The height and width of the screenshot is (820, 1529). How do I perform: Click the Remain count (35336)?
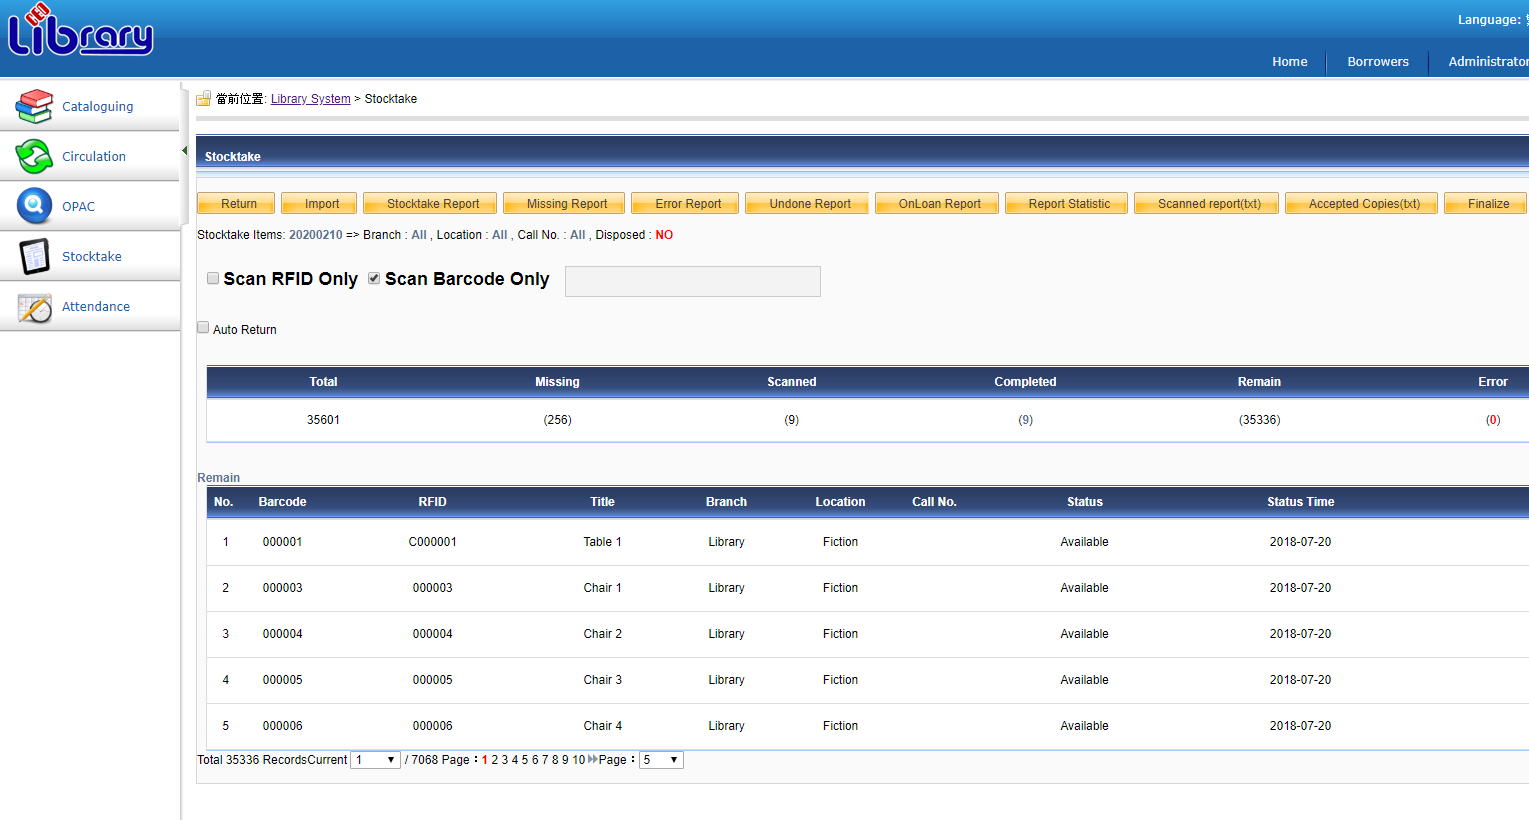click(x=1260, y=420)
